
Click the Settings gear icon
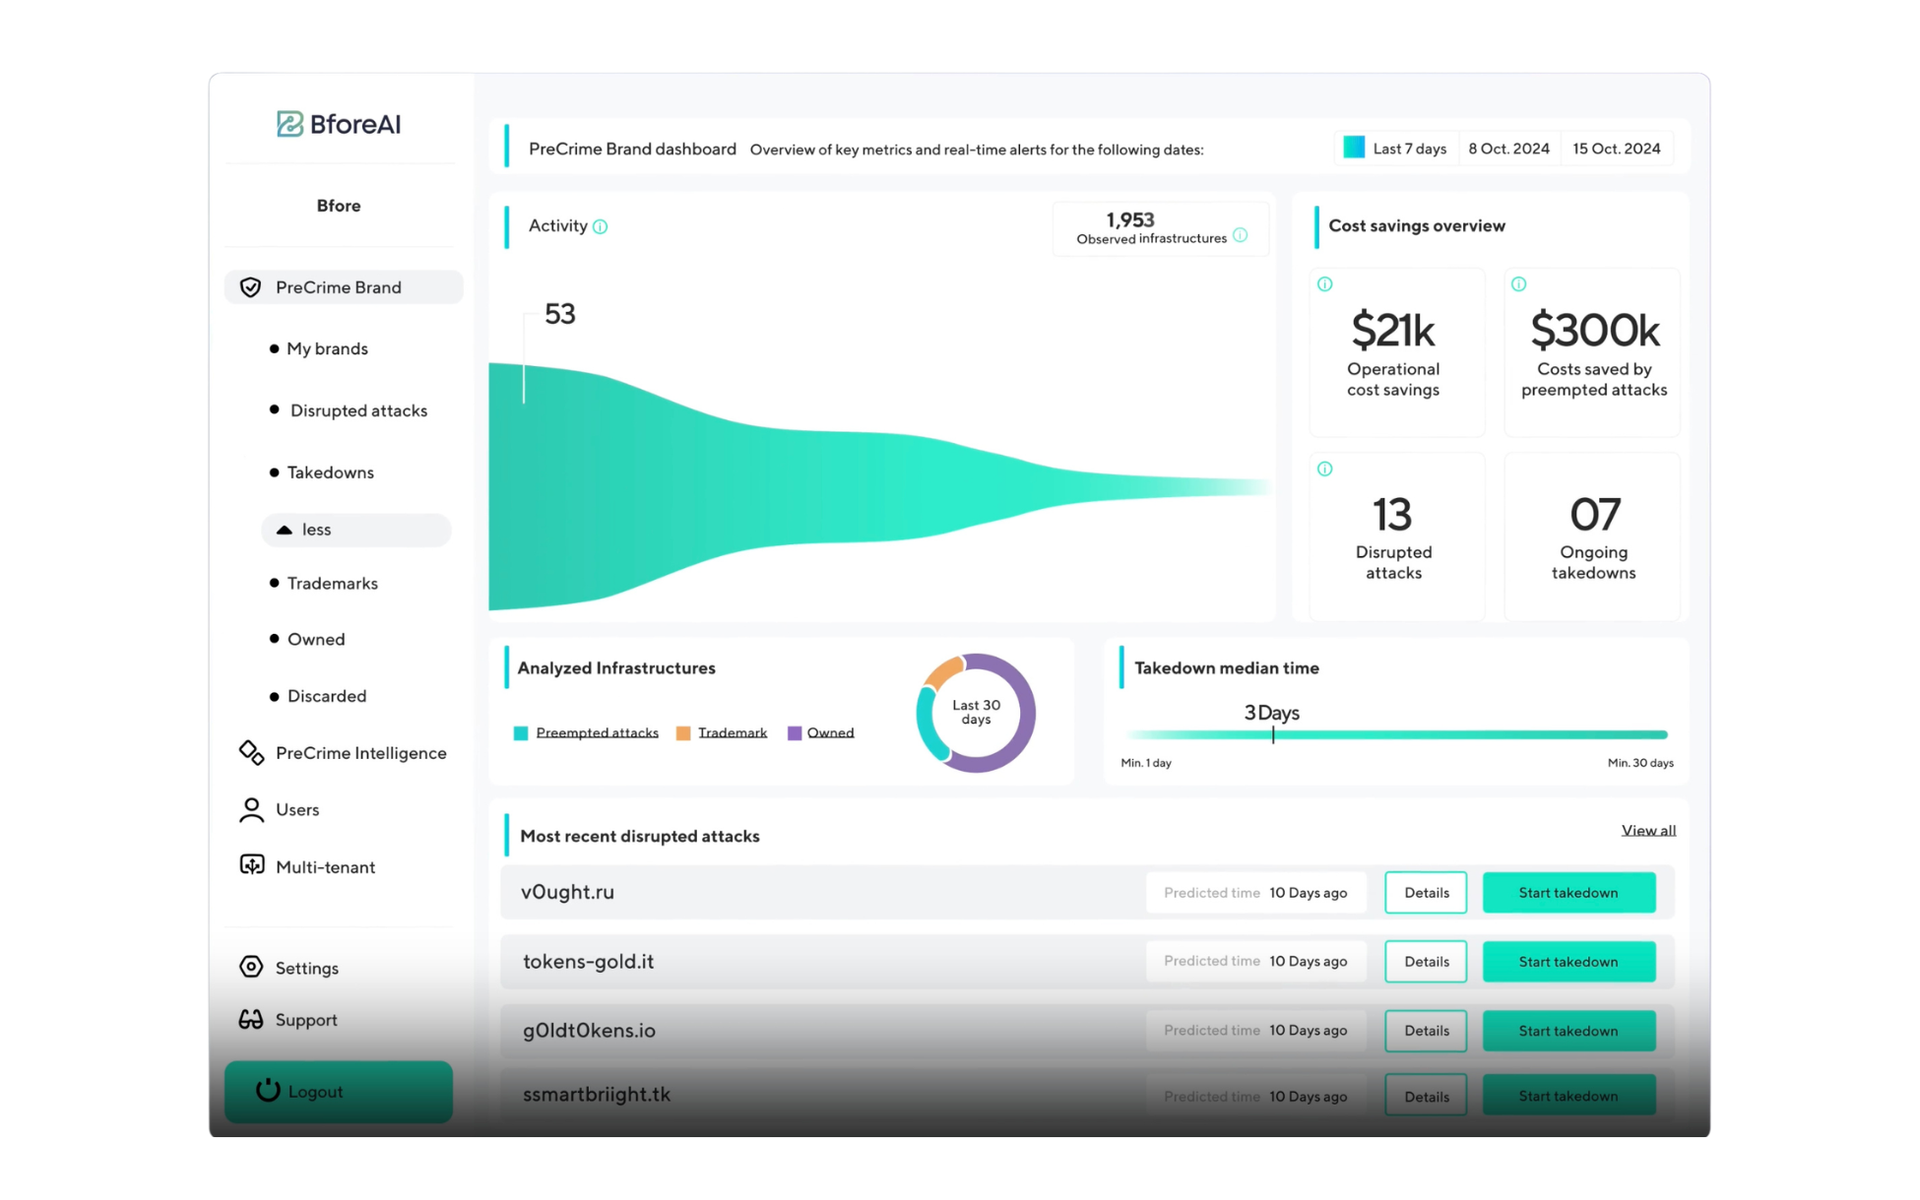tap(251, 967)
